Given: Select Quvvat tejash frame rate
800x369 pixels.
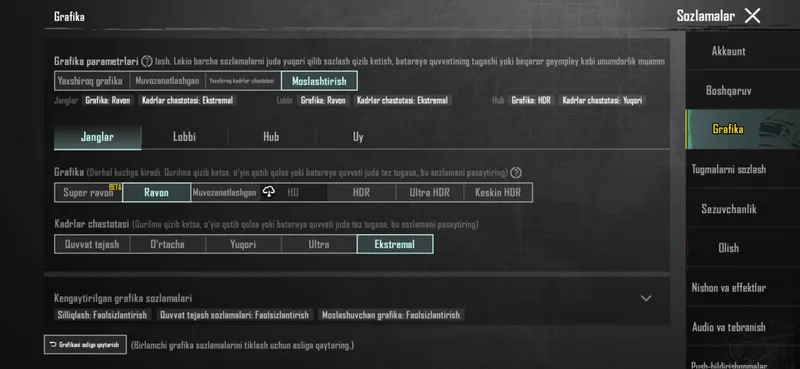Looking at the screenshot, I should (92, 244).
